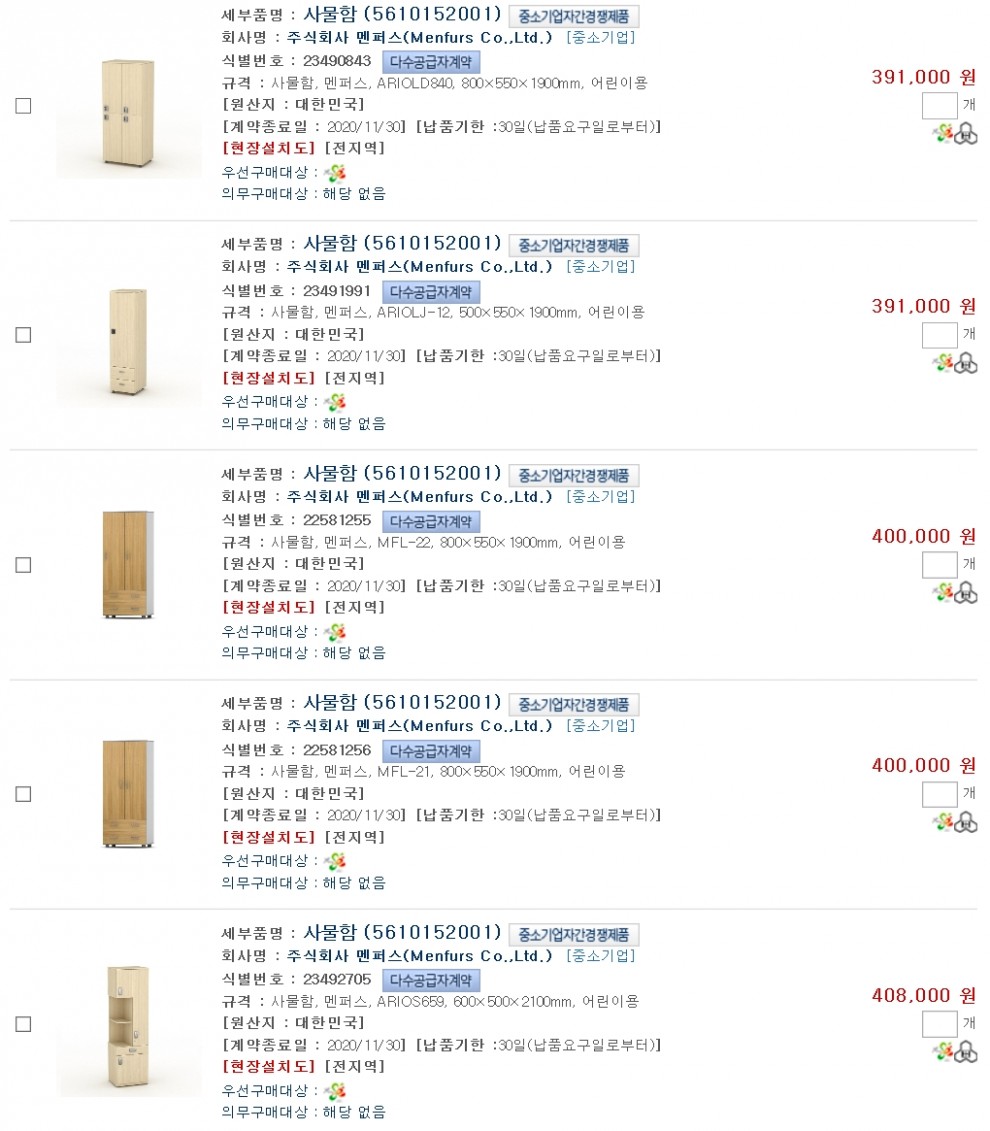
Task: Tick the checkbox for the ARIOS659 locker
Action: coord(23,1024)
